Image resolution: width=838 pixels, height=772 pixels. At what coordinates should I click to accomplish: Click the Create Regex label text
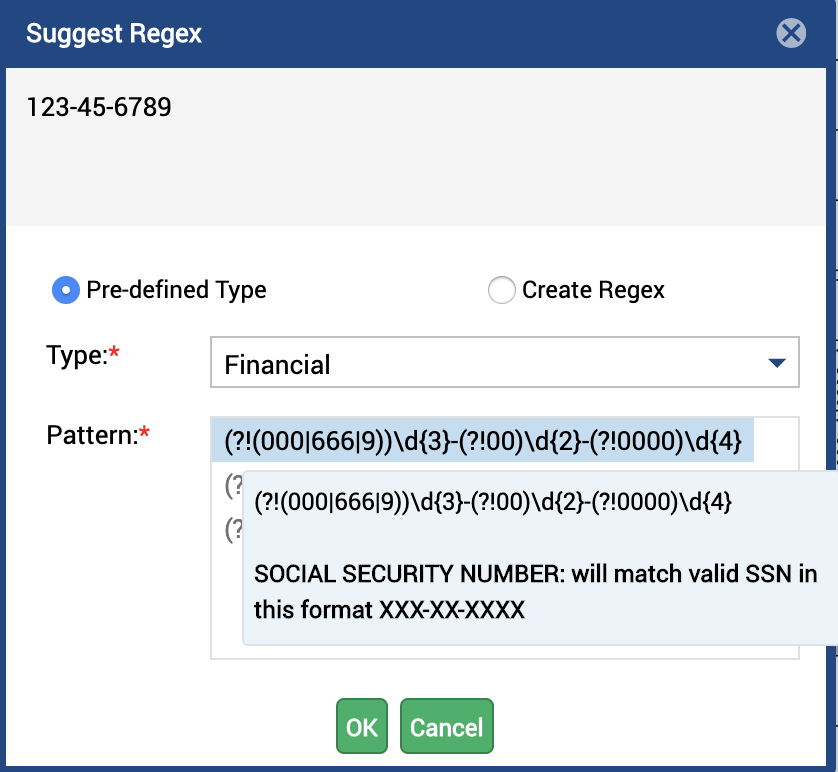coord(593,290)
